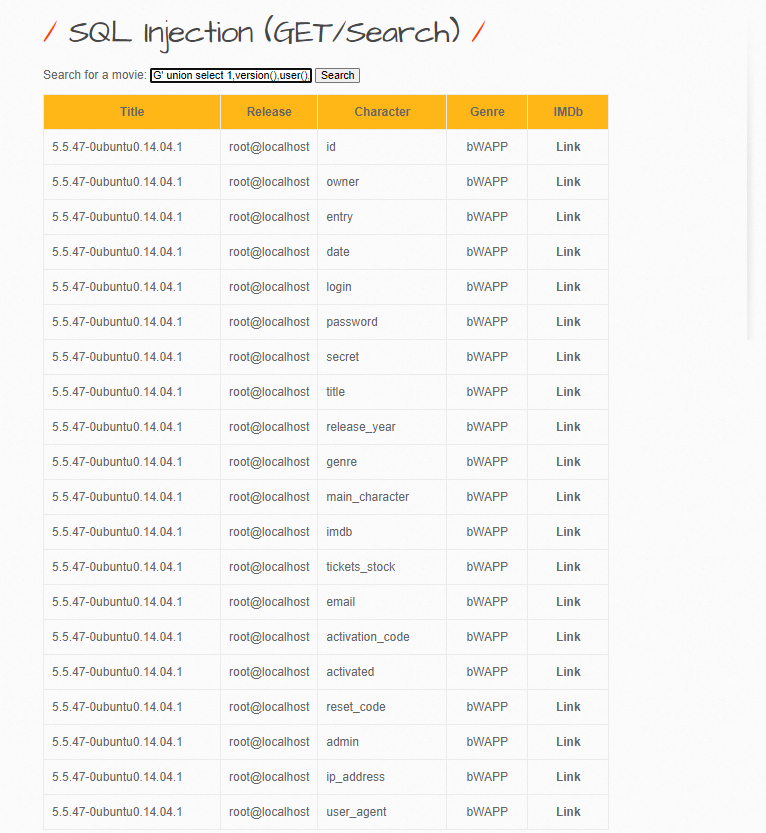This screenshot has height=833, width=766.
Task: Open the IMDb Link in the main_character row
Action: coord(568,497)
